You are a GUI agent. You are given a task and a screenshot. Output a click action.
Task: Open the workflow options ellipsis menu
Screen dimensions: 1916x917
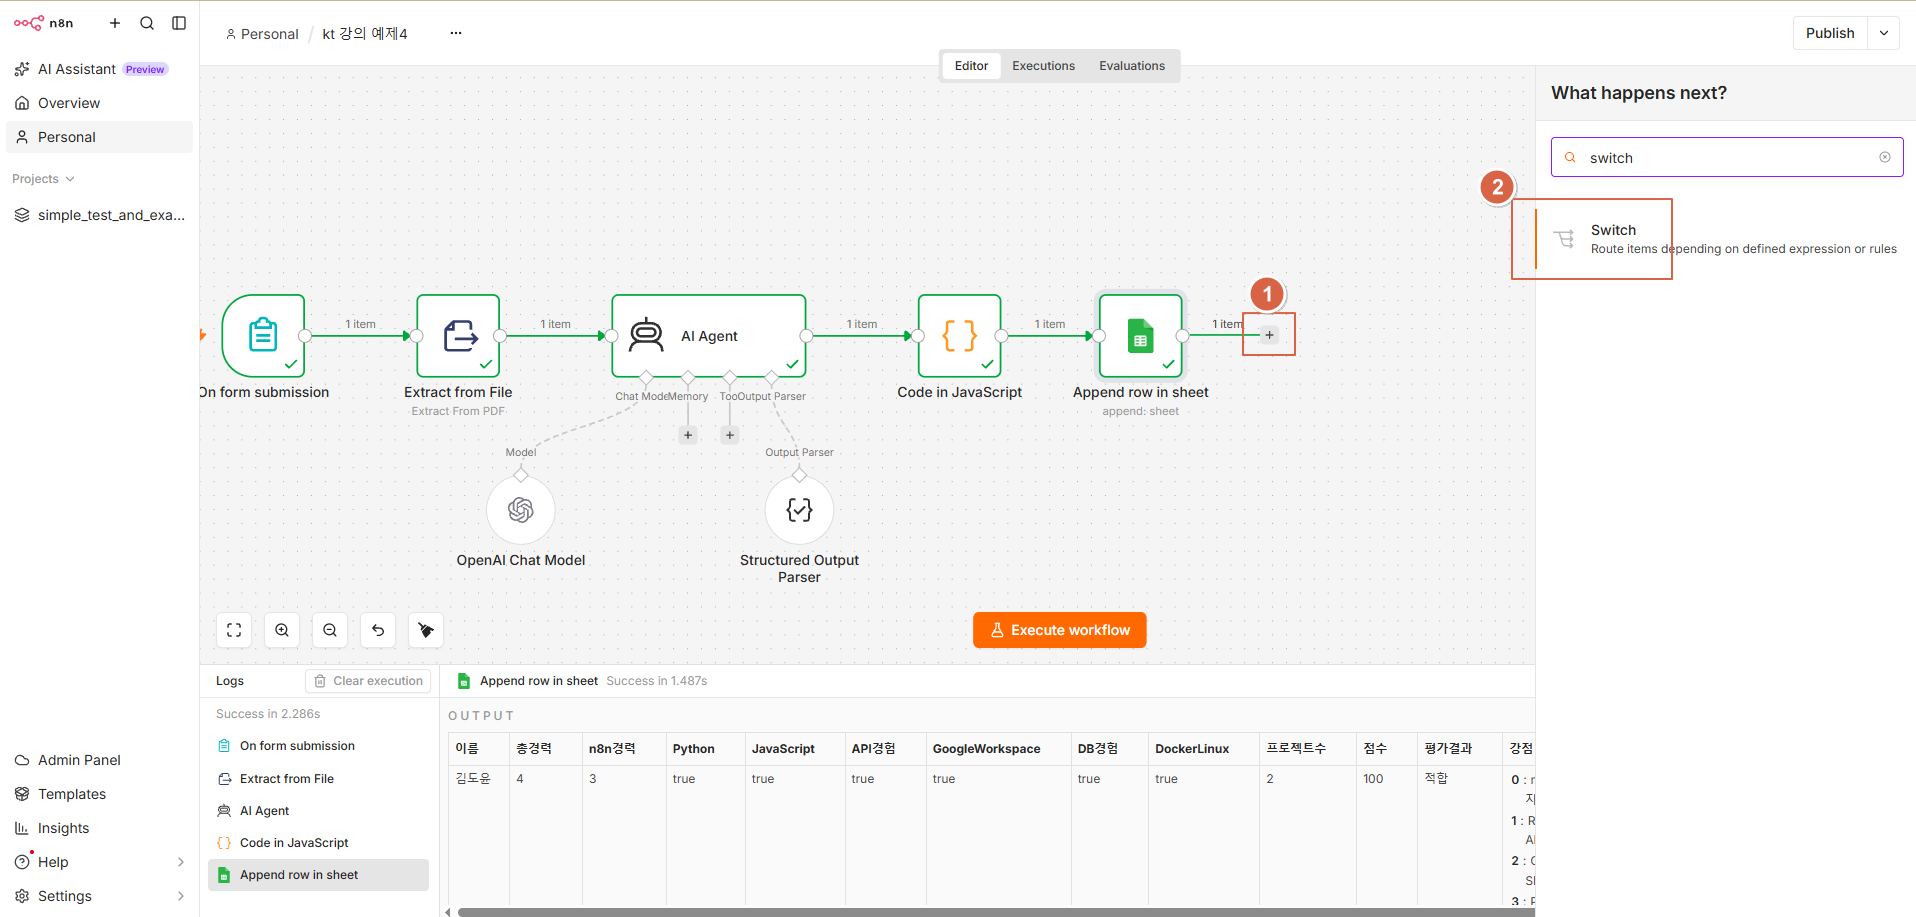pos(456,33)
